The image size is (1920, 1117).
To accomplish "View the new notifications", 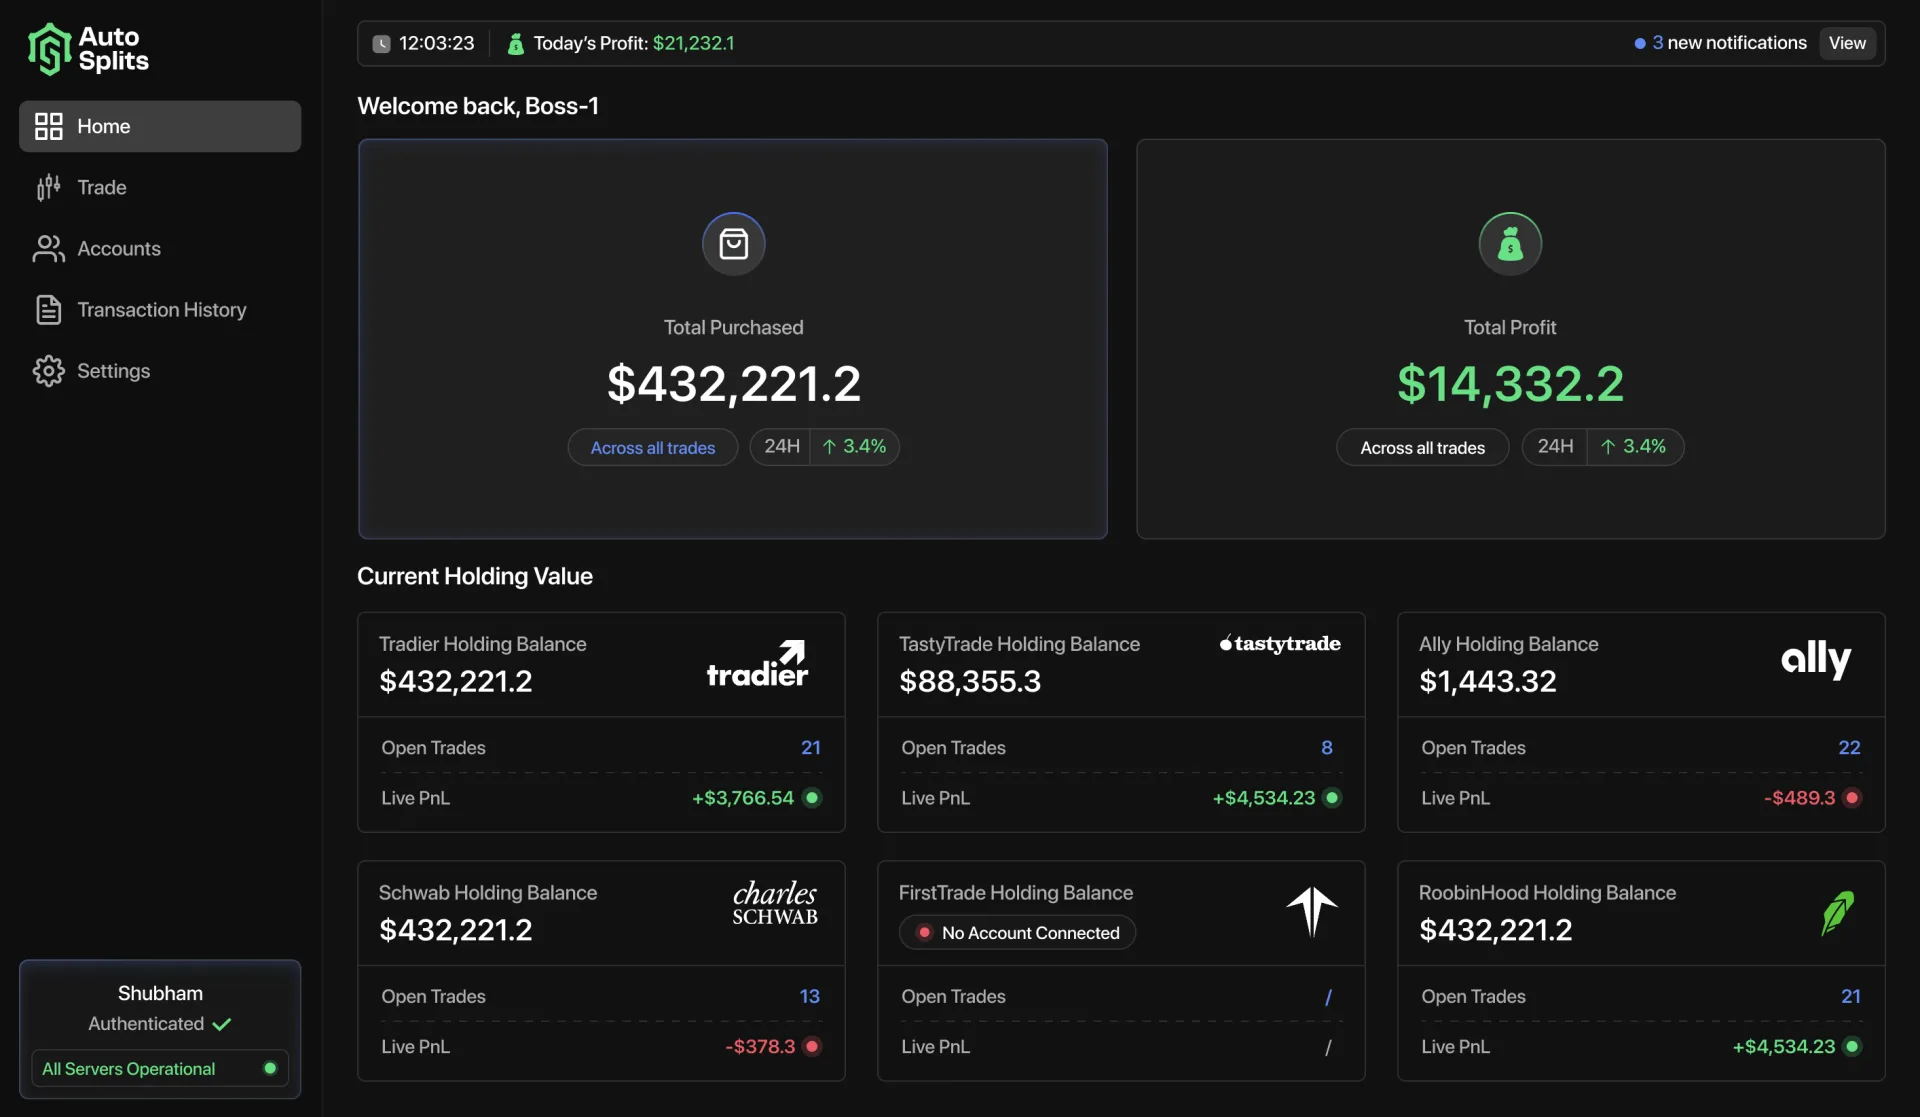I will tap(1847, 43).
